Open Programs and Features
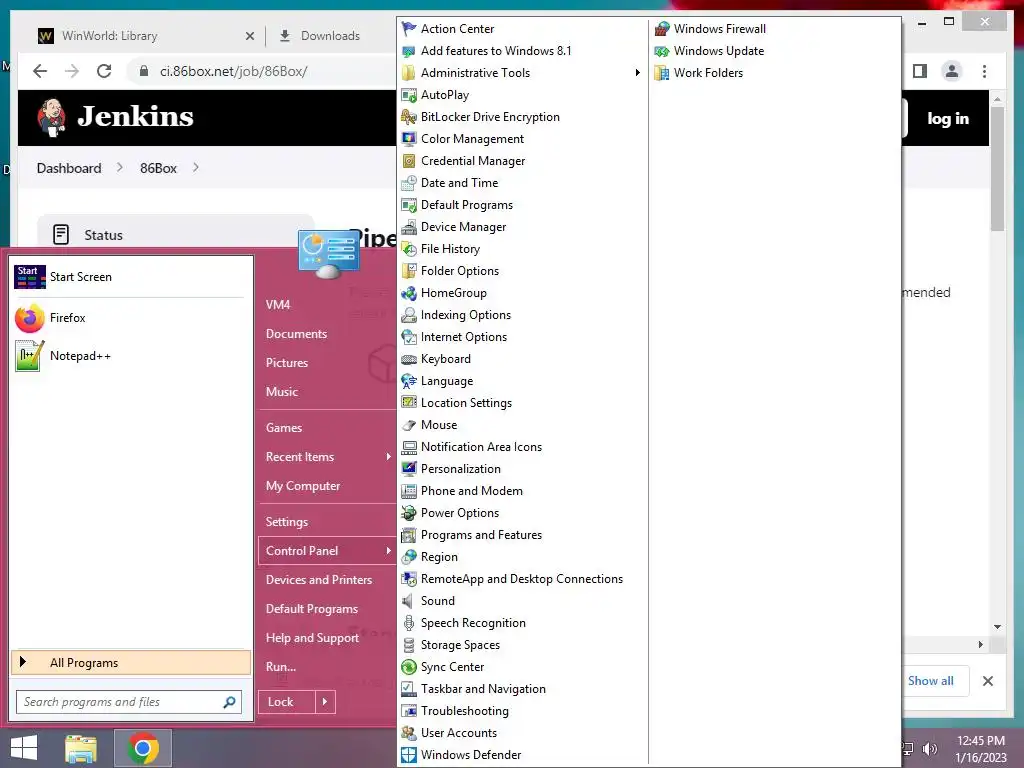The width and height of the screenshot is (1024, 768). tap(481, 535)
